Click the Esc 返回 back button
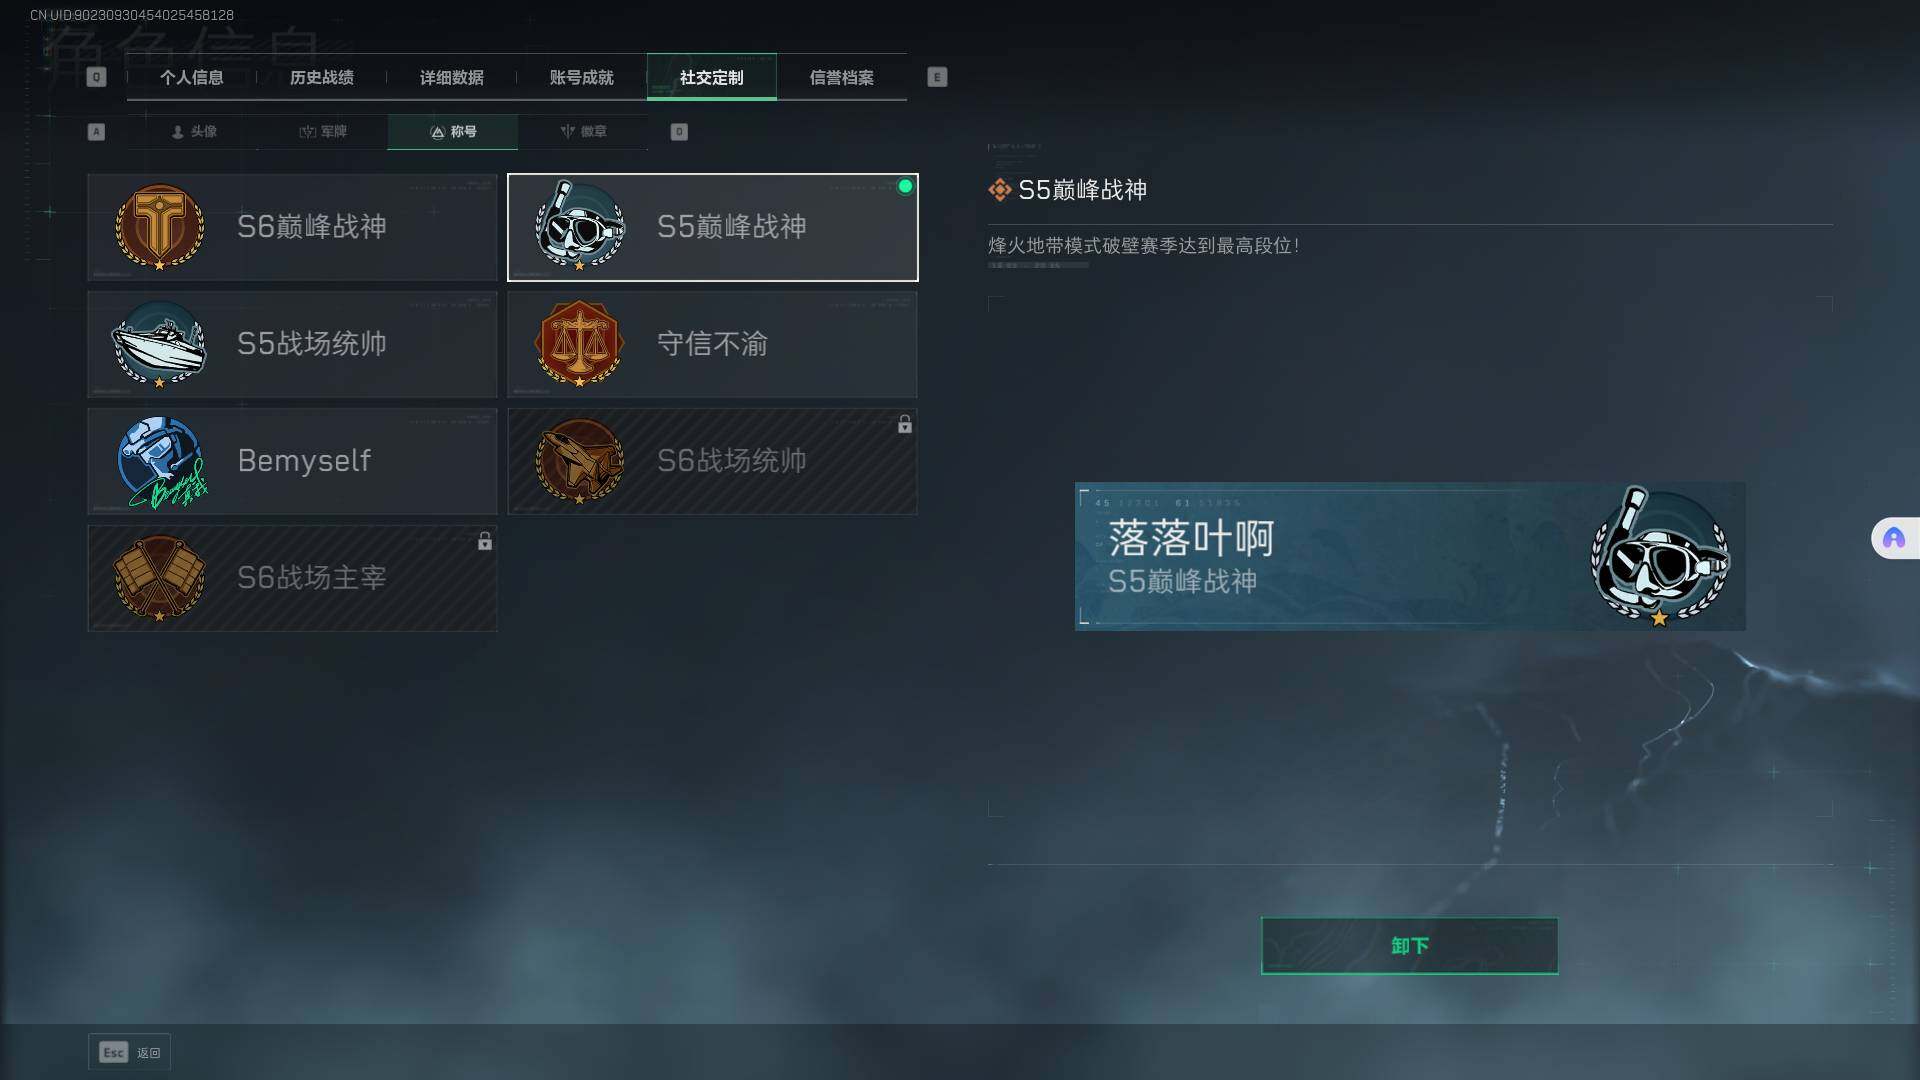The width and height of the screenshot is (1920, 1080). point(129,1052)
